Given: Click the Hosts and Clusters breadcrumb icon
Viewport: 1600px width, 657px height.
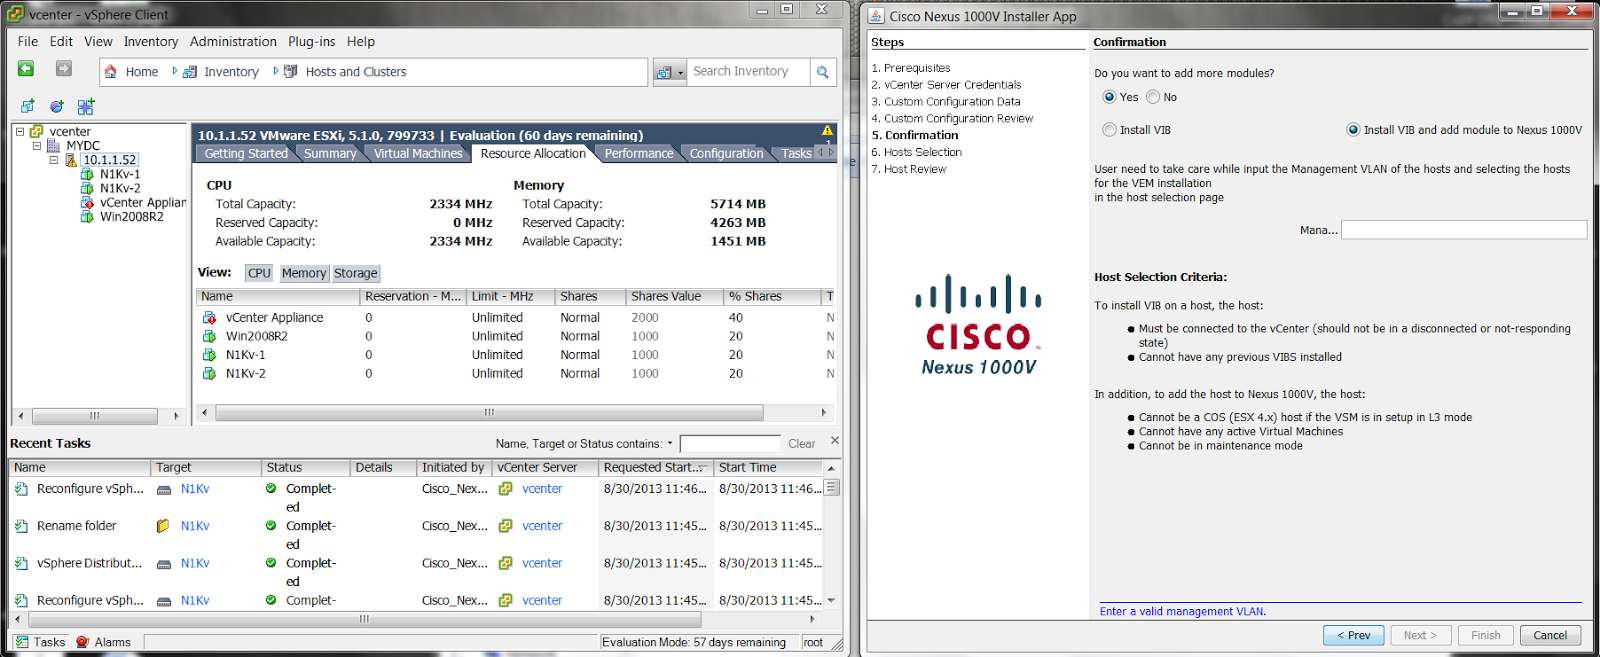Looking at the screenshot, I should pos(291,72).
